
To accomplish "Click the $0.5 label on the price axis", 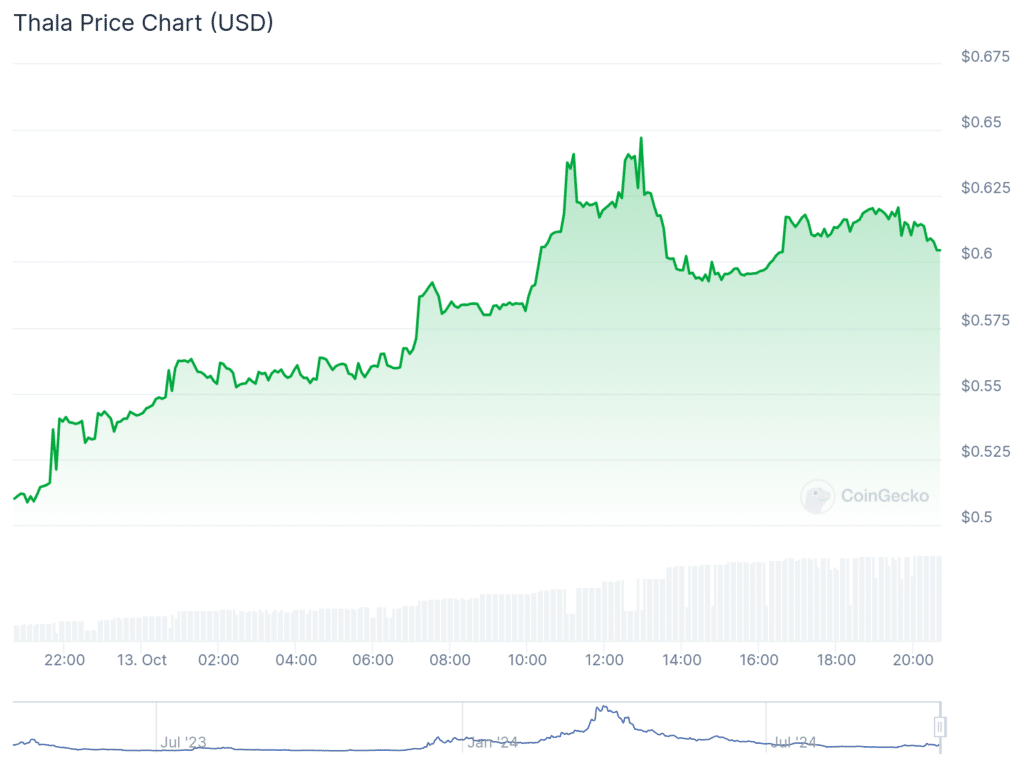I will tap(976, 517).
